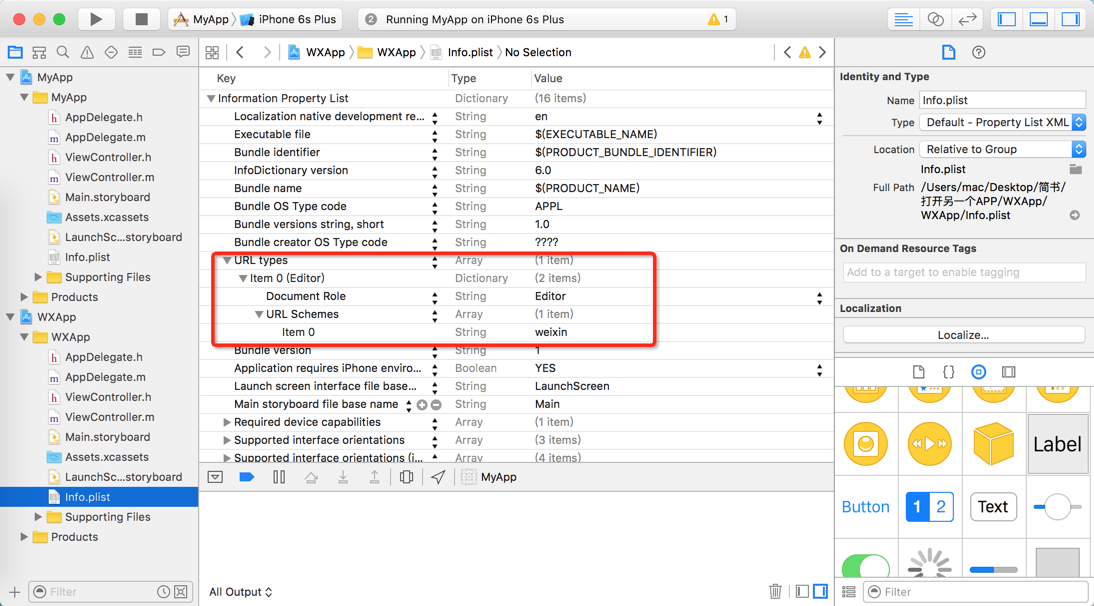Click the Step over debug button
This screenshot has width=1094, height=606.
[310, 477]
